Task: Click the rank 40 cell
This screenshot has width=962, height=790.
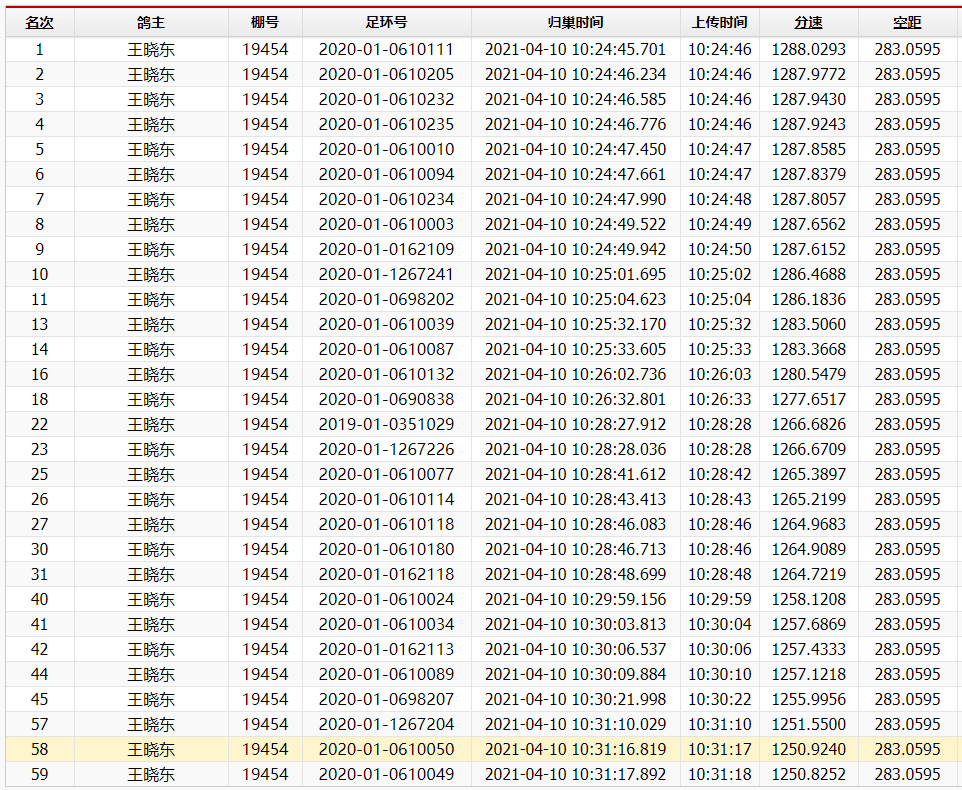Action: point(39,599)
